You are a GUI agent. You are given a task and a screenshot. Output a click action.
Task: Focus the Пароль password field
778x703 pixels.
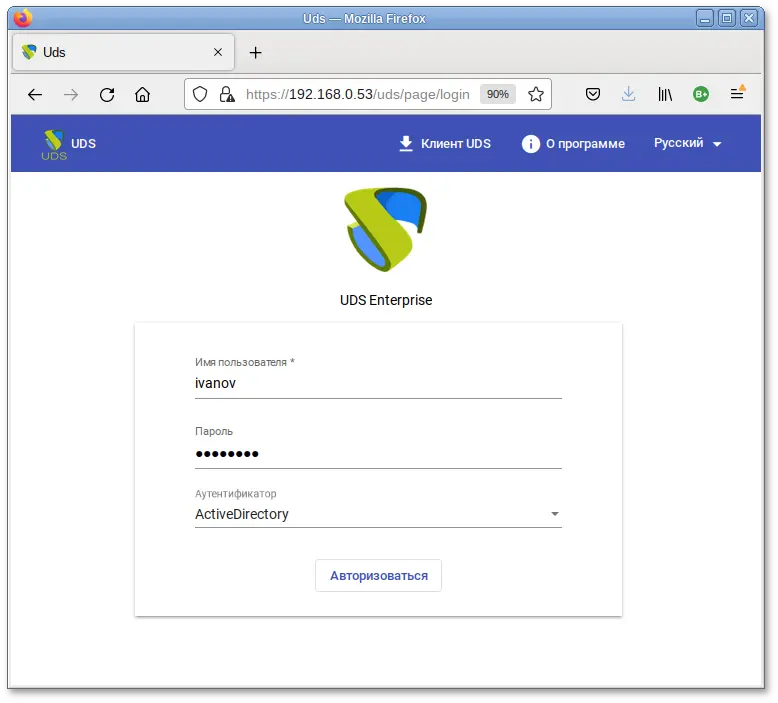378,453
